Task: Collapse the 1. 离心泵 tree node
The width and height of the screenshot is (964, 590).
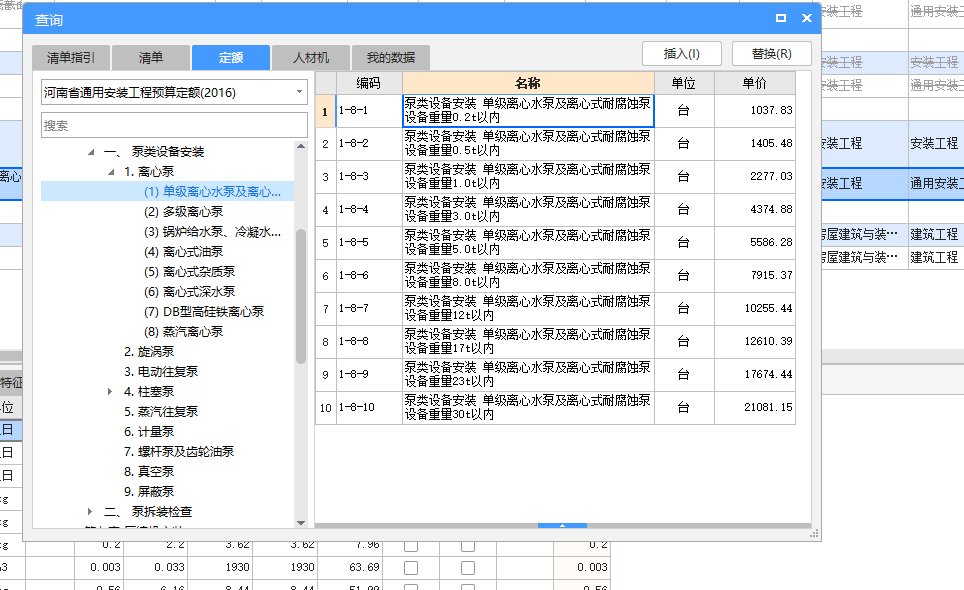Action: pyautogui.click(x=111, y=172)
